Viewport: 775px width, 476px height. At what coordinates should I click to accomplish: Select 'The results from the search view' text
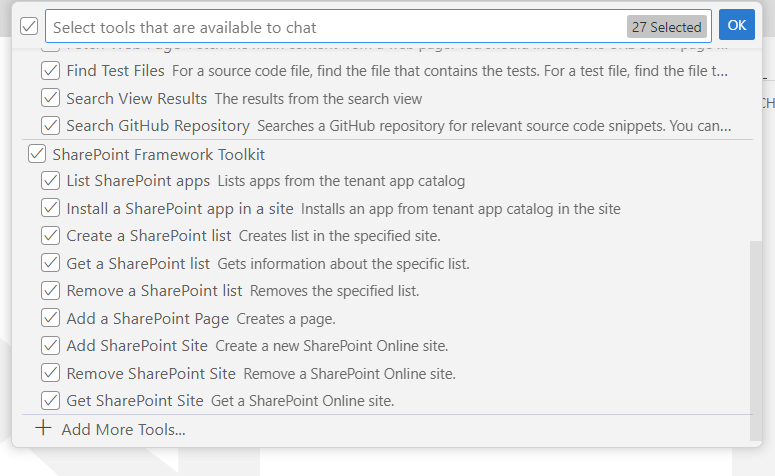(x=318, y=99)
